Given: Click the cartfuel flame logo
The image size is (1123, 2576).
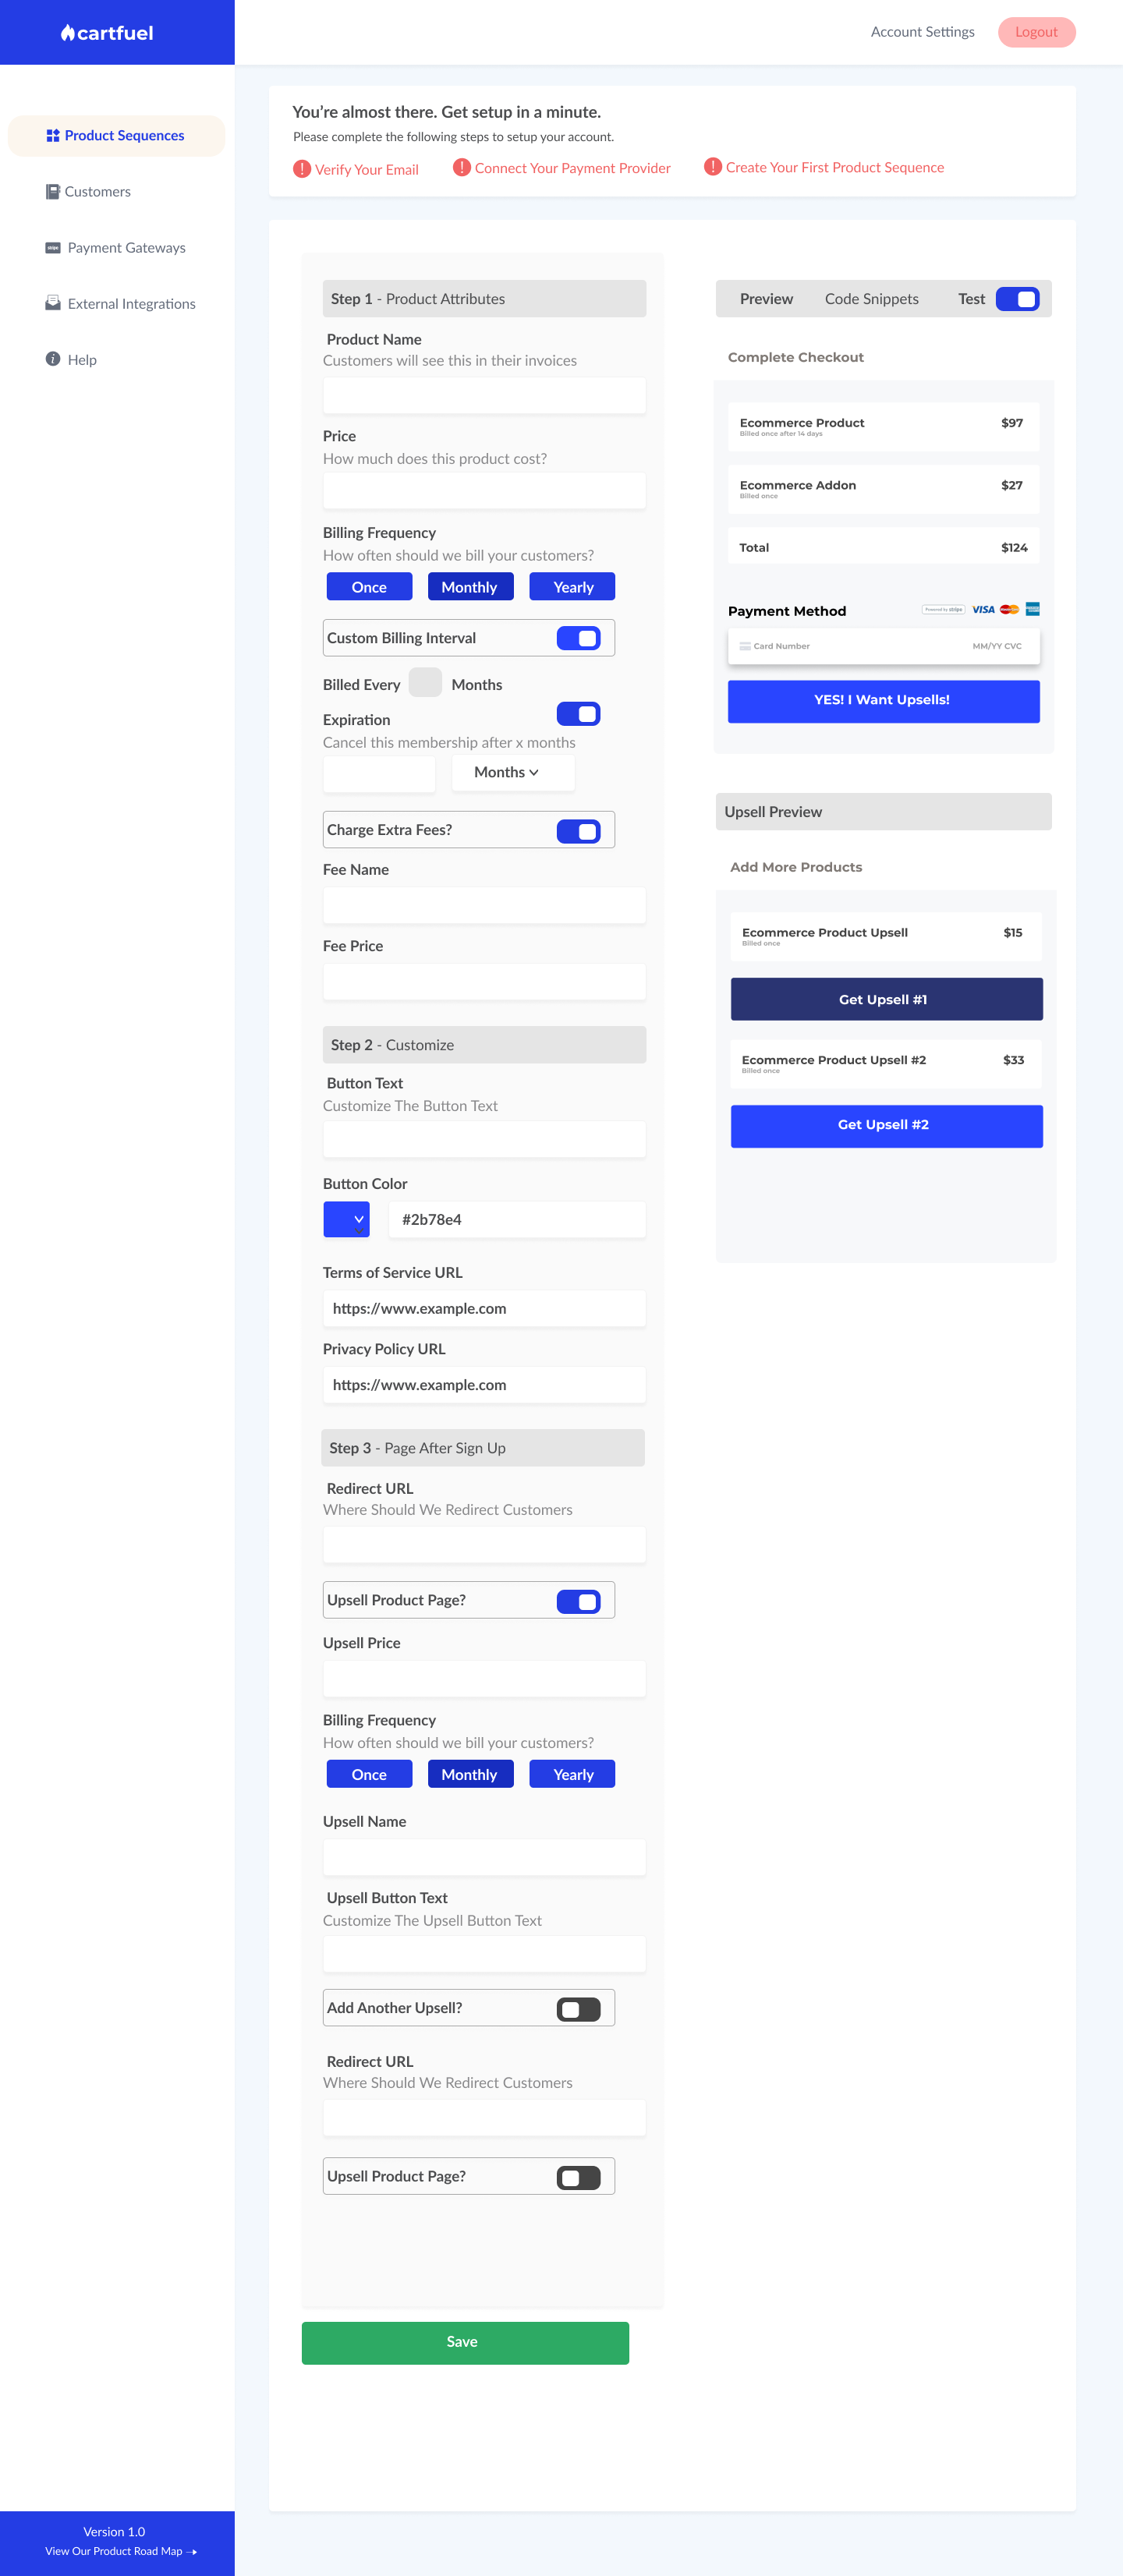Looking at the screenshot, I should click(67, 33).
